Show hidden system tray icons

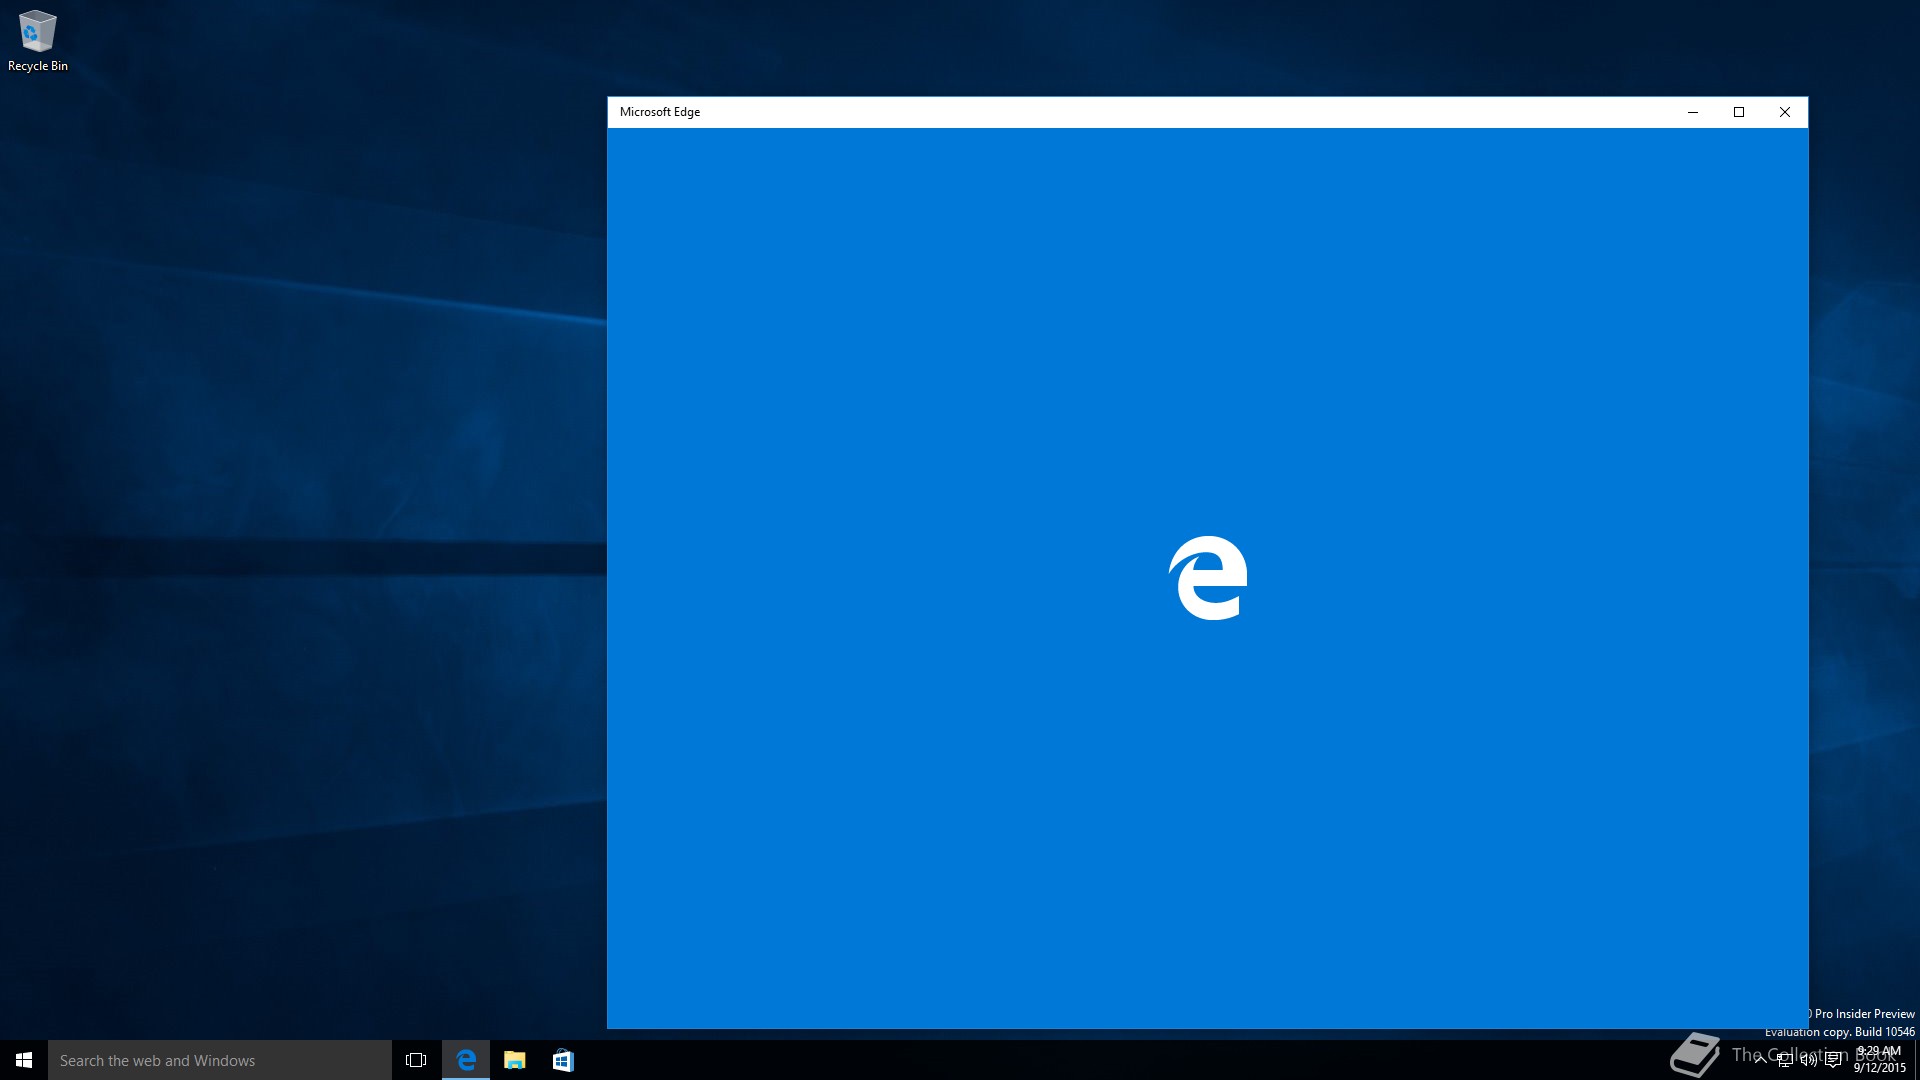1760,1060
